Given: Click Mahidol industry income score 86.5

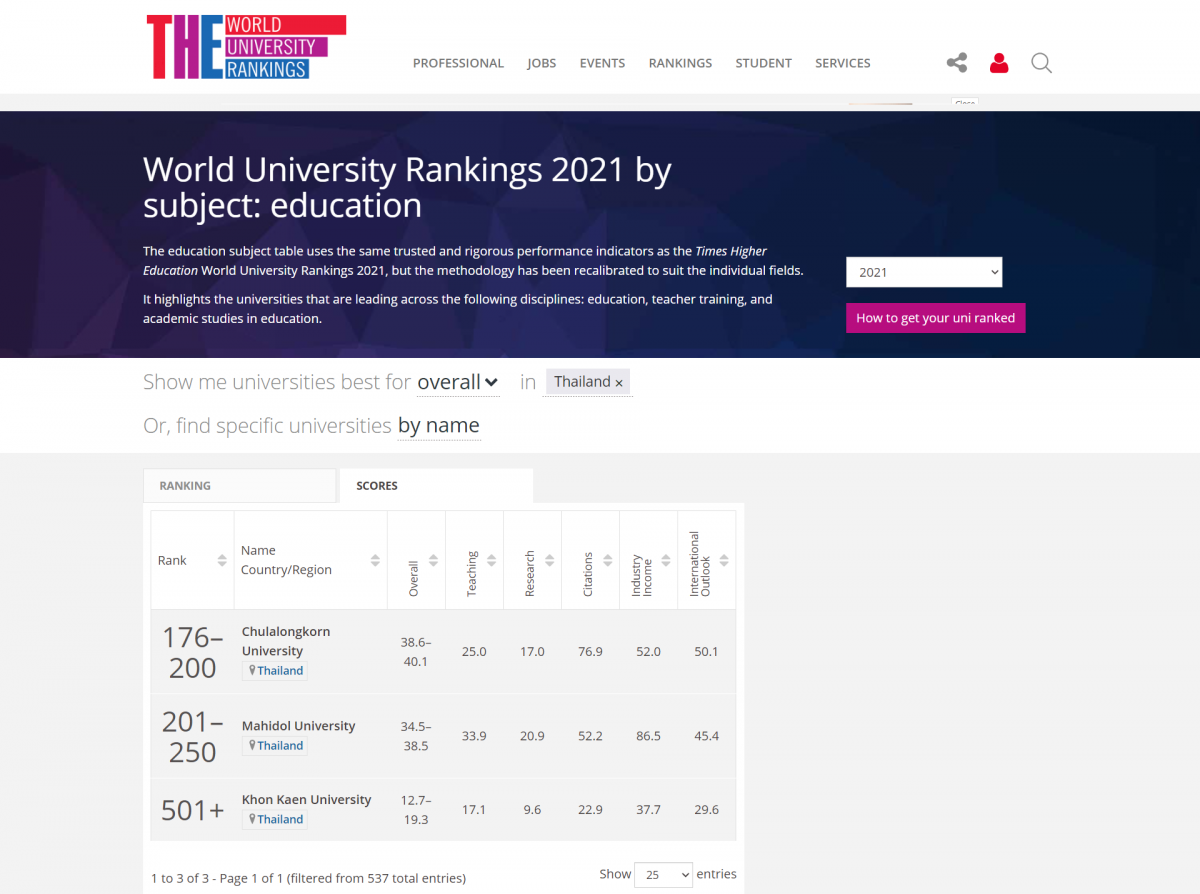Looking at the screenshot, I should (x=649, y=736).
